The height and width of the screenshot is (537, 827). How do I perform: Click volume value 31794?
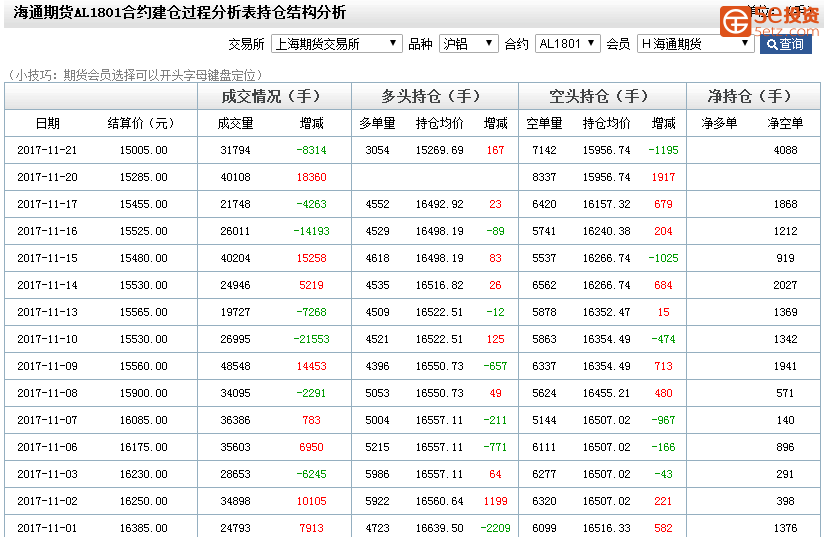[x=235, y=150]
